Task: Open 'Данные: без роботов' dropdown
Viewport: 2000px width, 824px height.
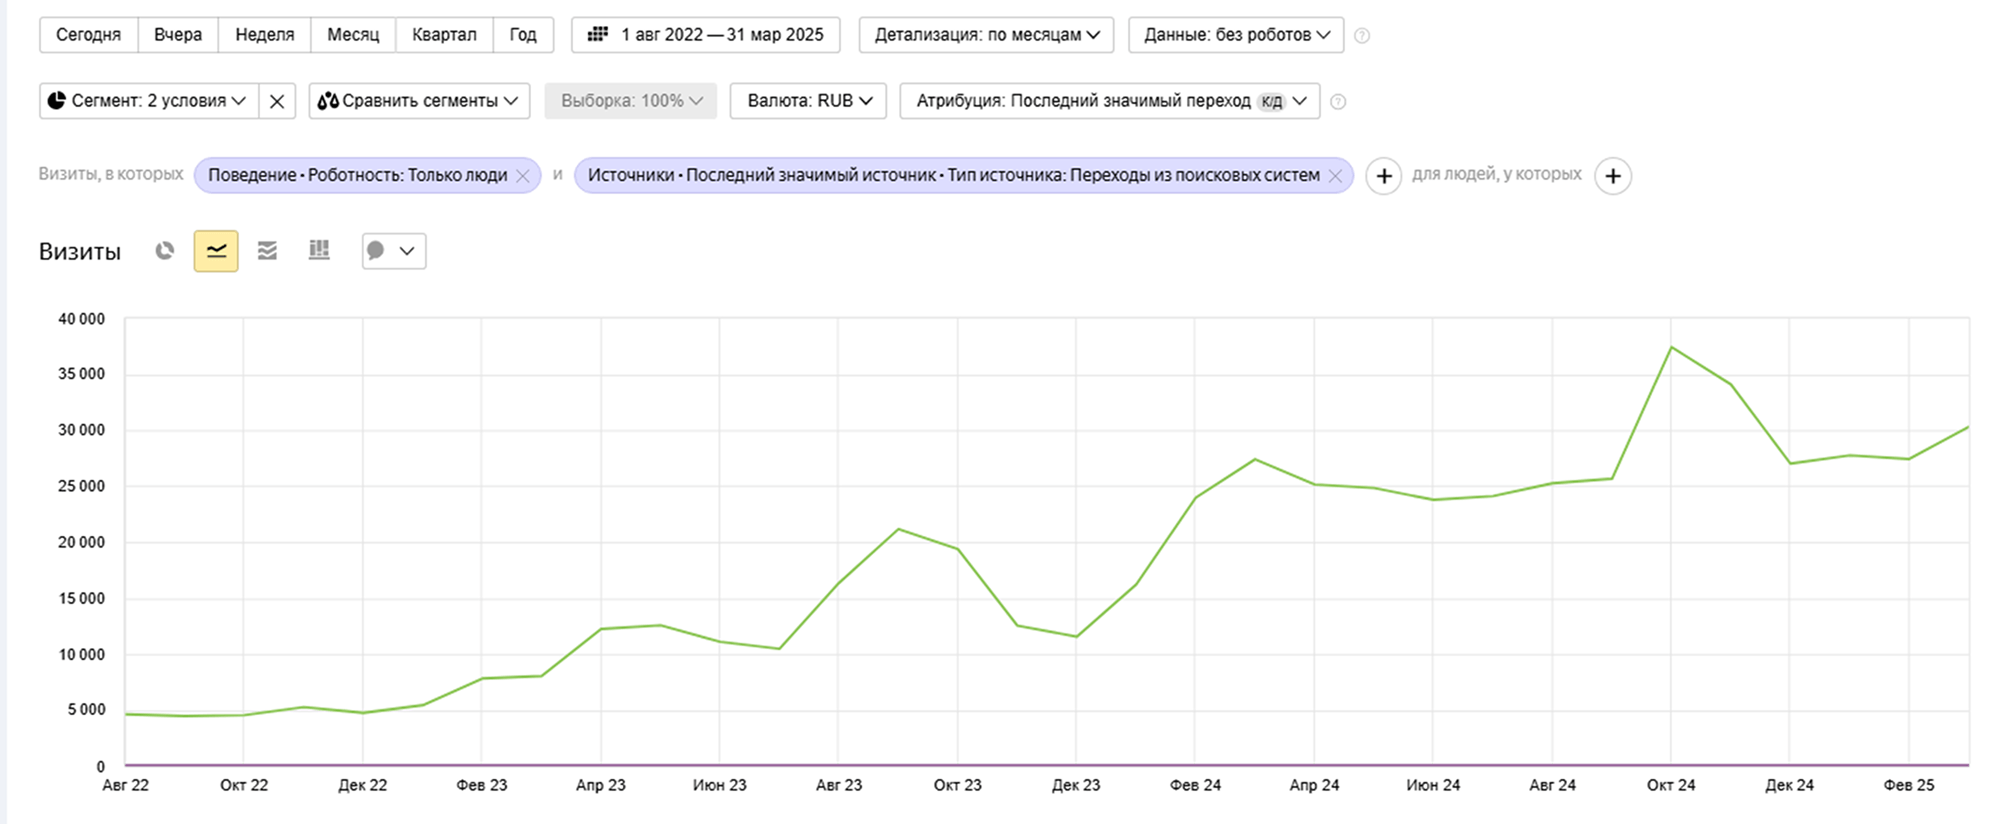Action: click(1236, 35)
